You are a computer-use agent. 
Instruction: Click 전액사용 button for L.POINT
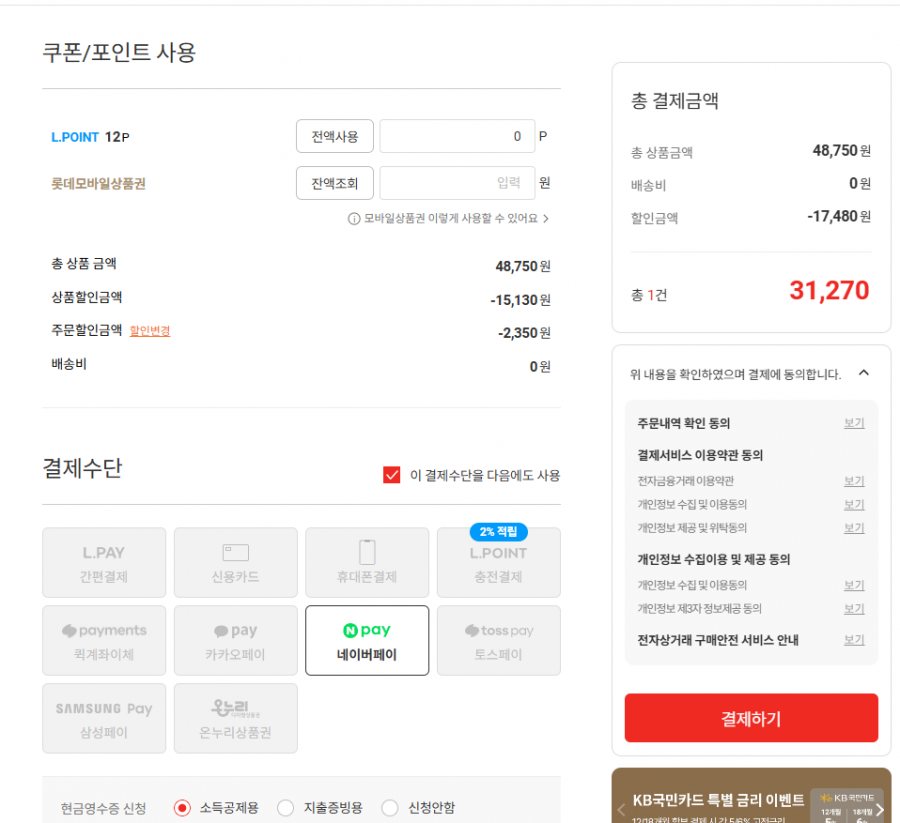(334, 136)
